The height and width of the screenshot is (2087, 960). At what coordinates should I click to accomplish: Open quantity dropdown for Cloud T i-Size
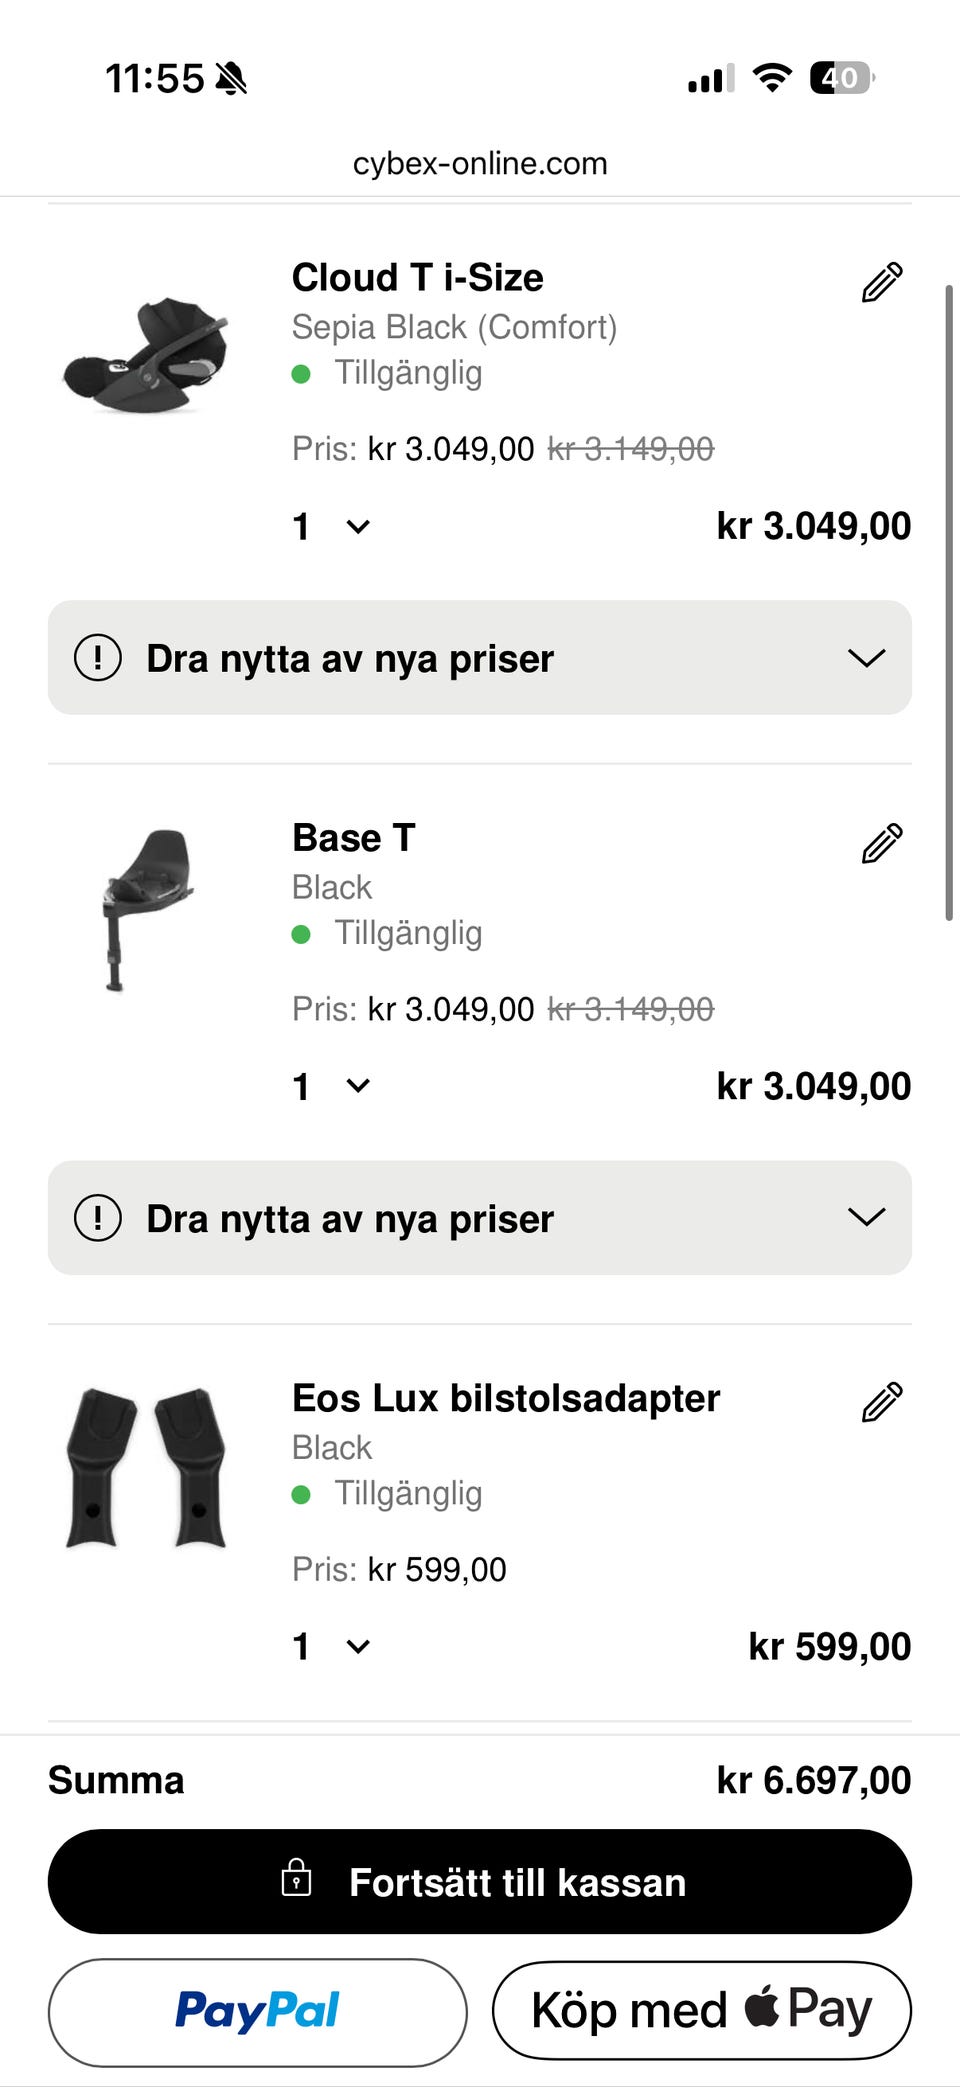[332, 526]
